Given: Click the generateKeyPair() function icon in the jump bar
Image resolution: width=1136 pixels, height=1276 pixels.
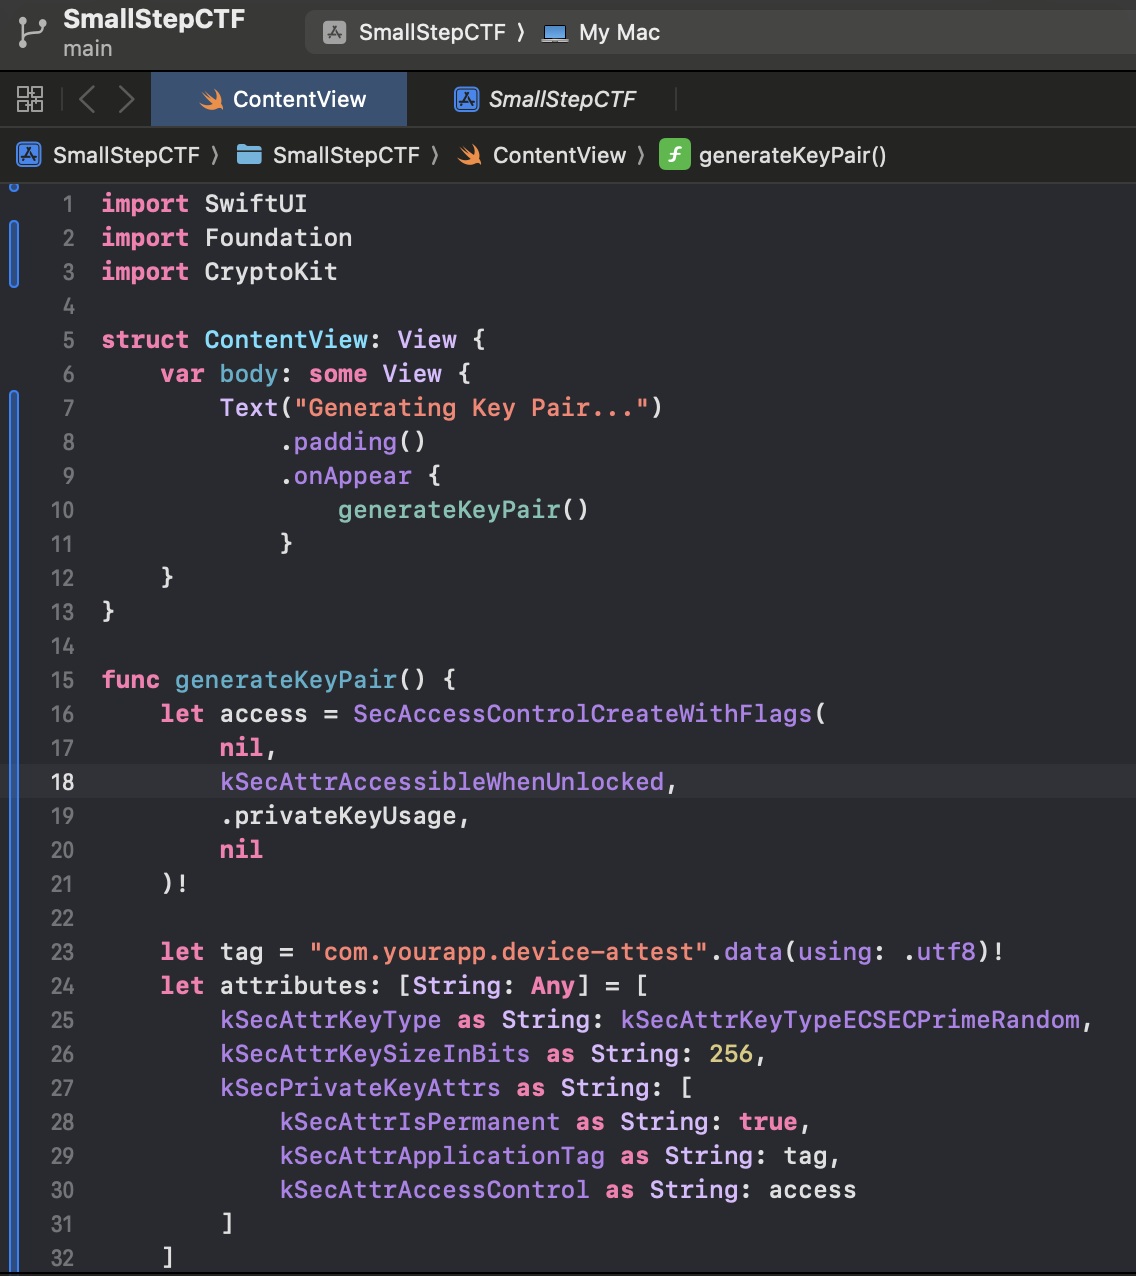Looking at the screenshot, I should tap(674, 155).
